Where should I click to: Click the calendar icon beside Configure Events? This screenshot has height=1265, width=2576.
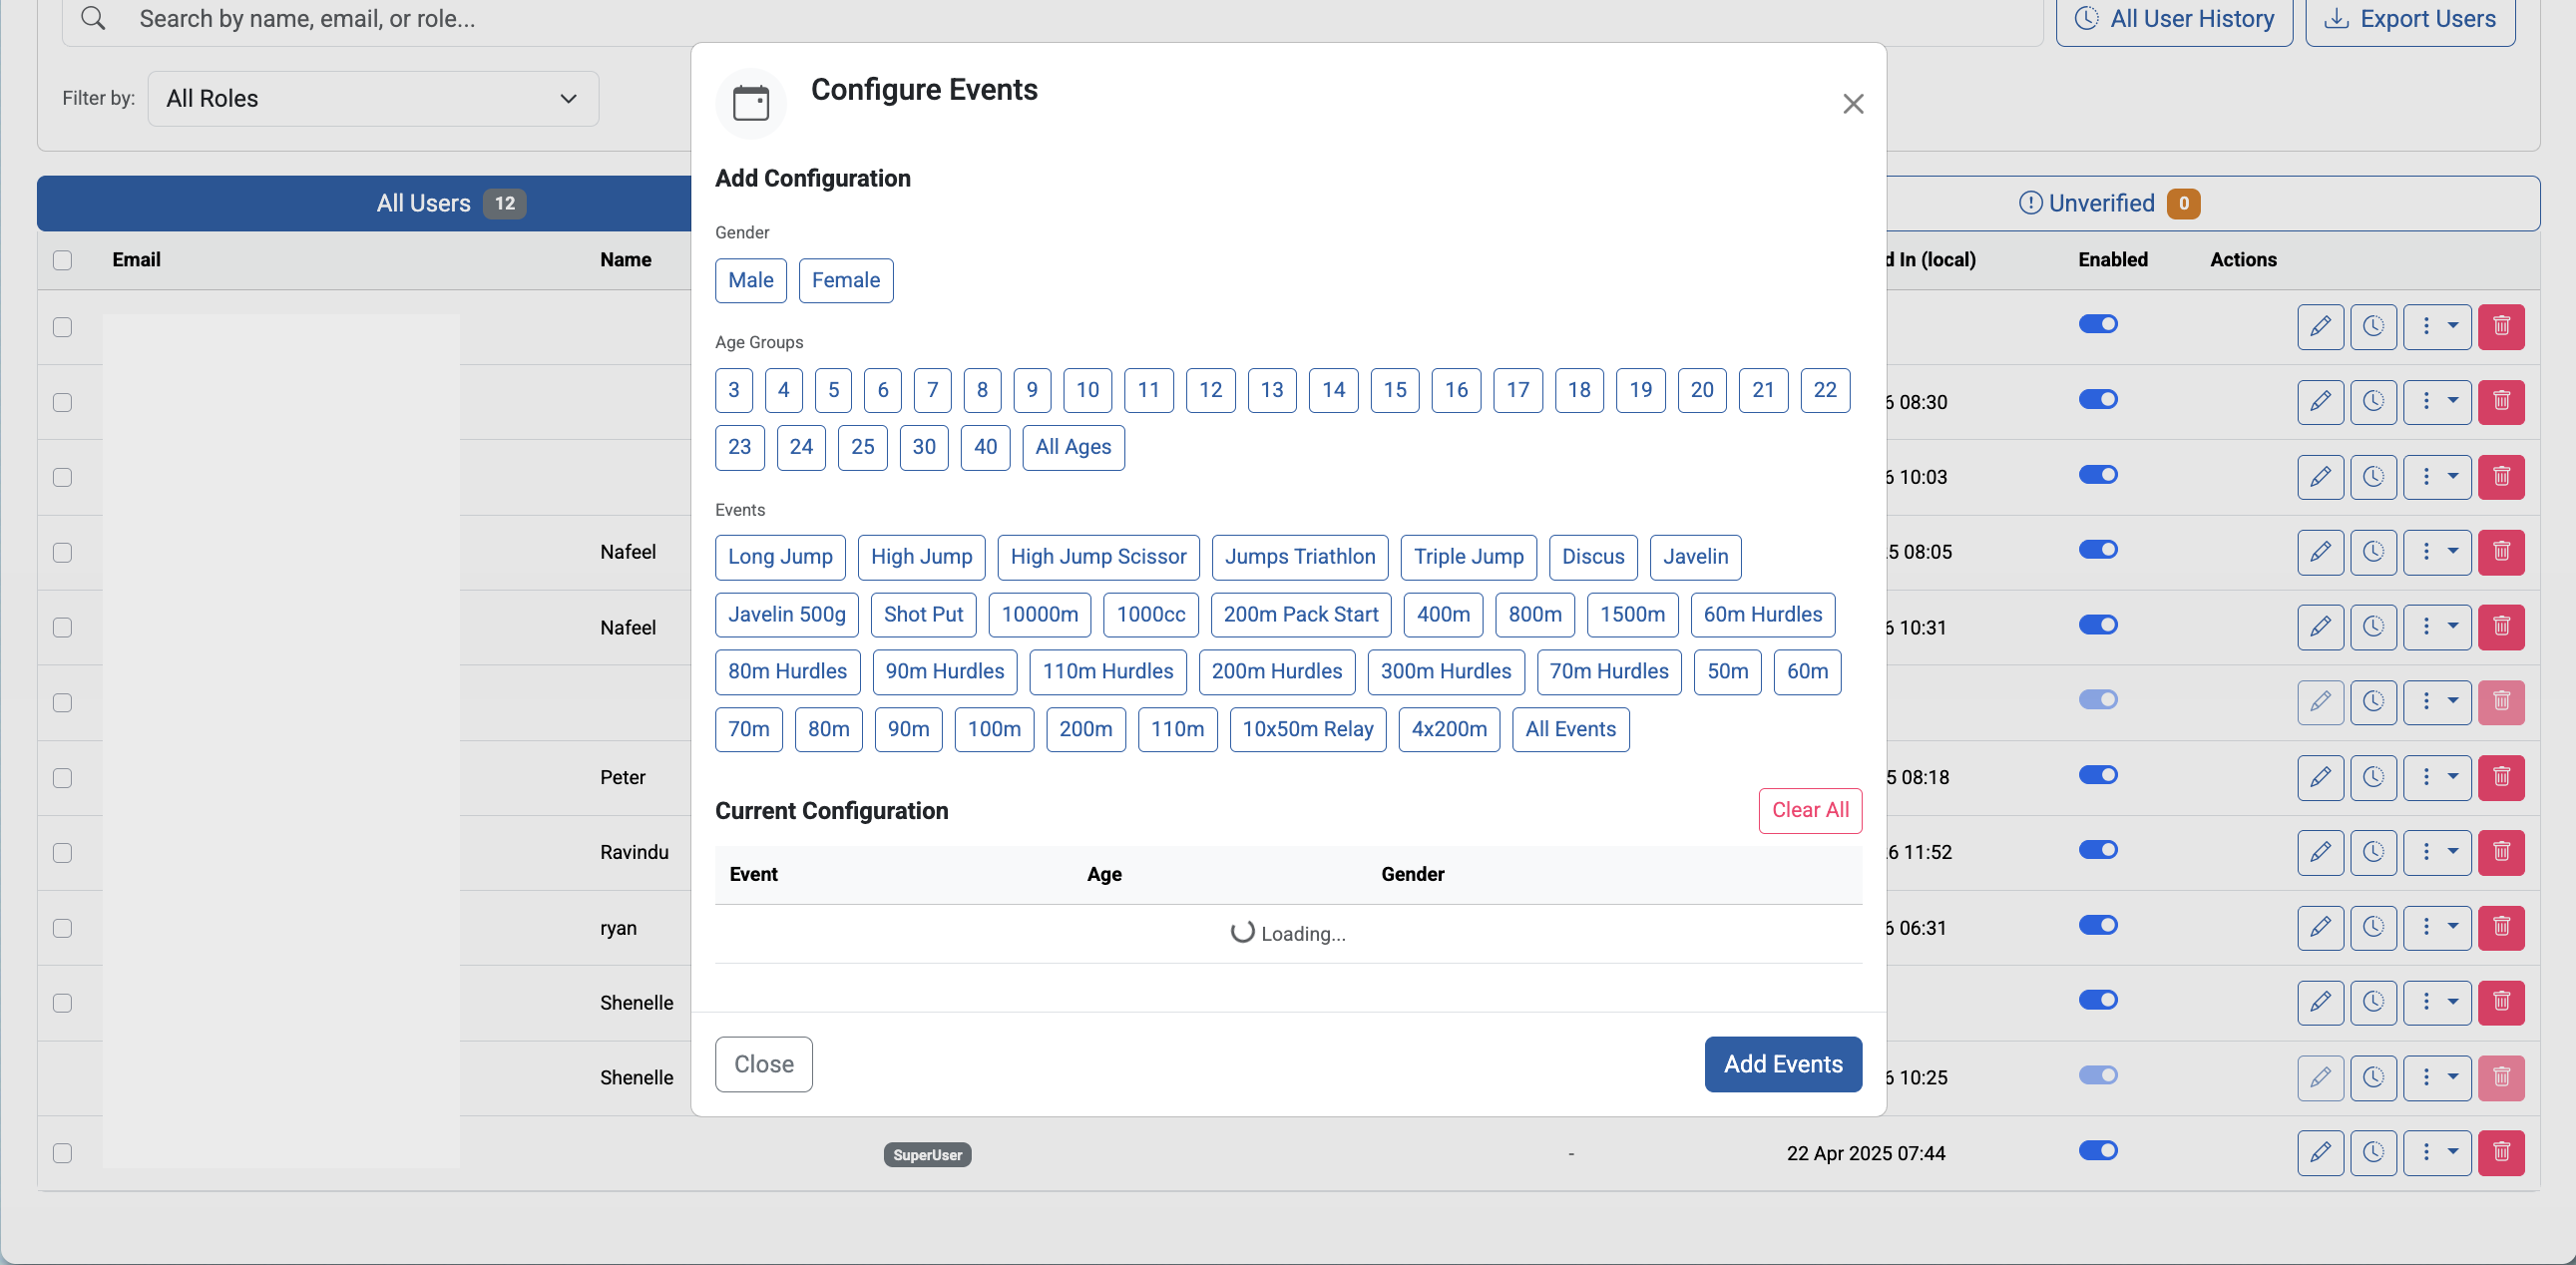point(751,103)
